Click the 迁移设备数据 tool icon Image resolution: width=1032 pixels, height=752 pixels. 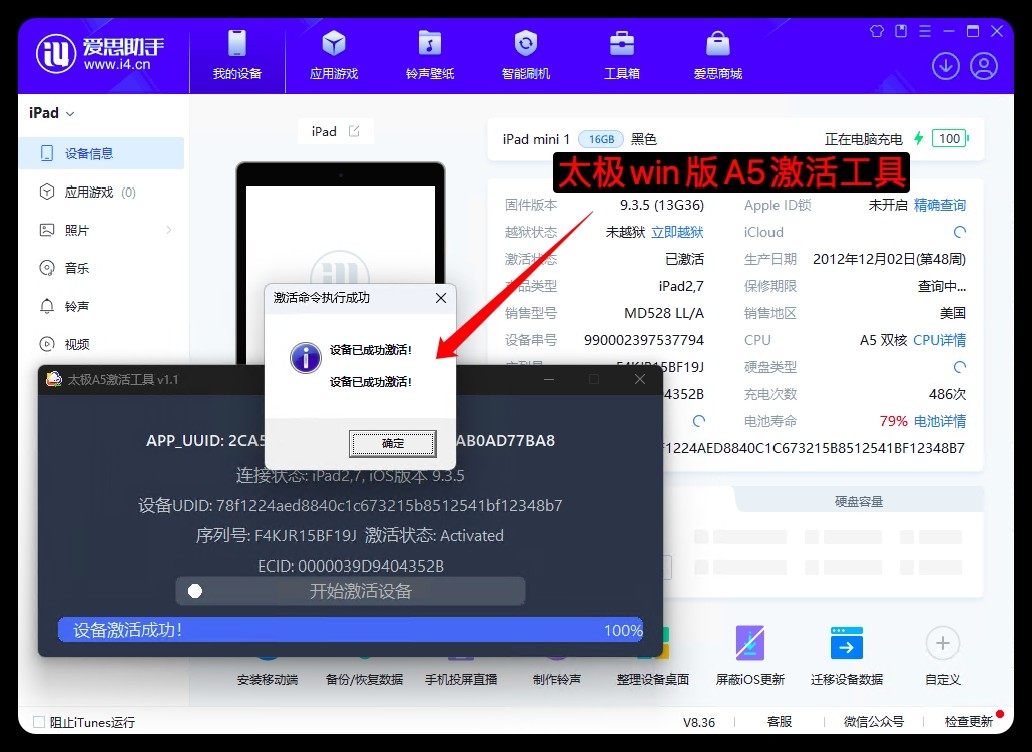click(x=846, y=643)
